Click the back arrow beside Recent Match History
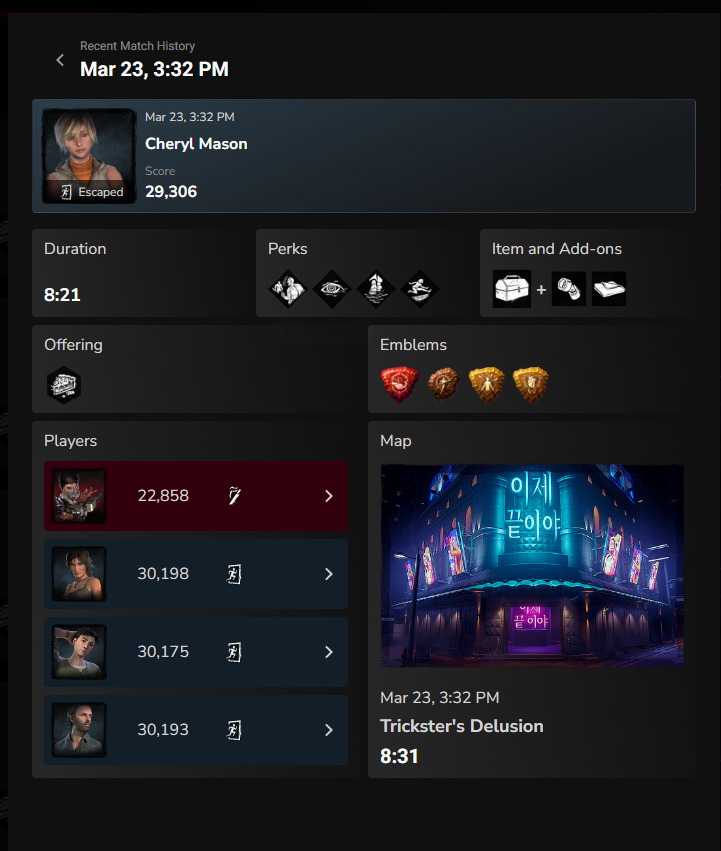 point(60,60)
